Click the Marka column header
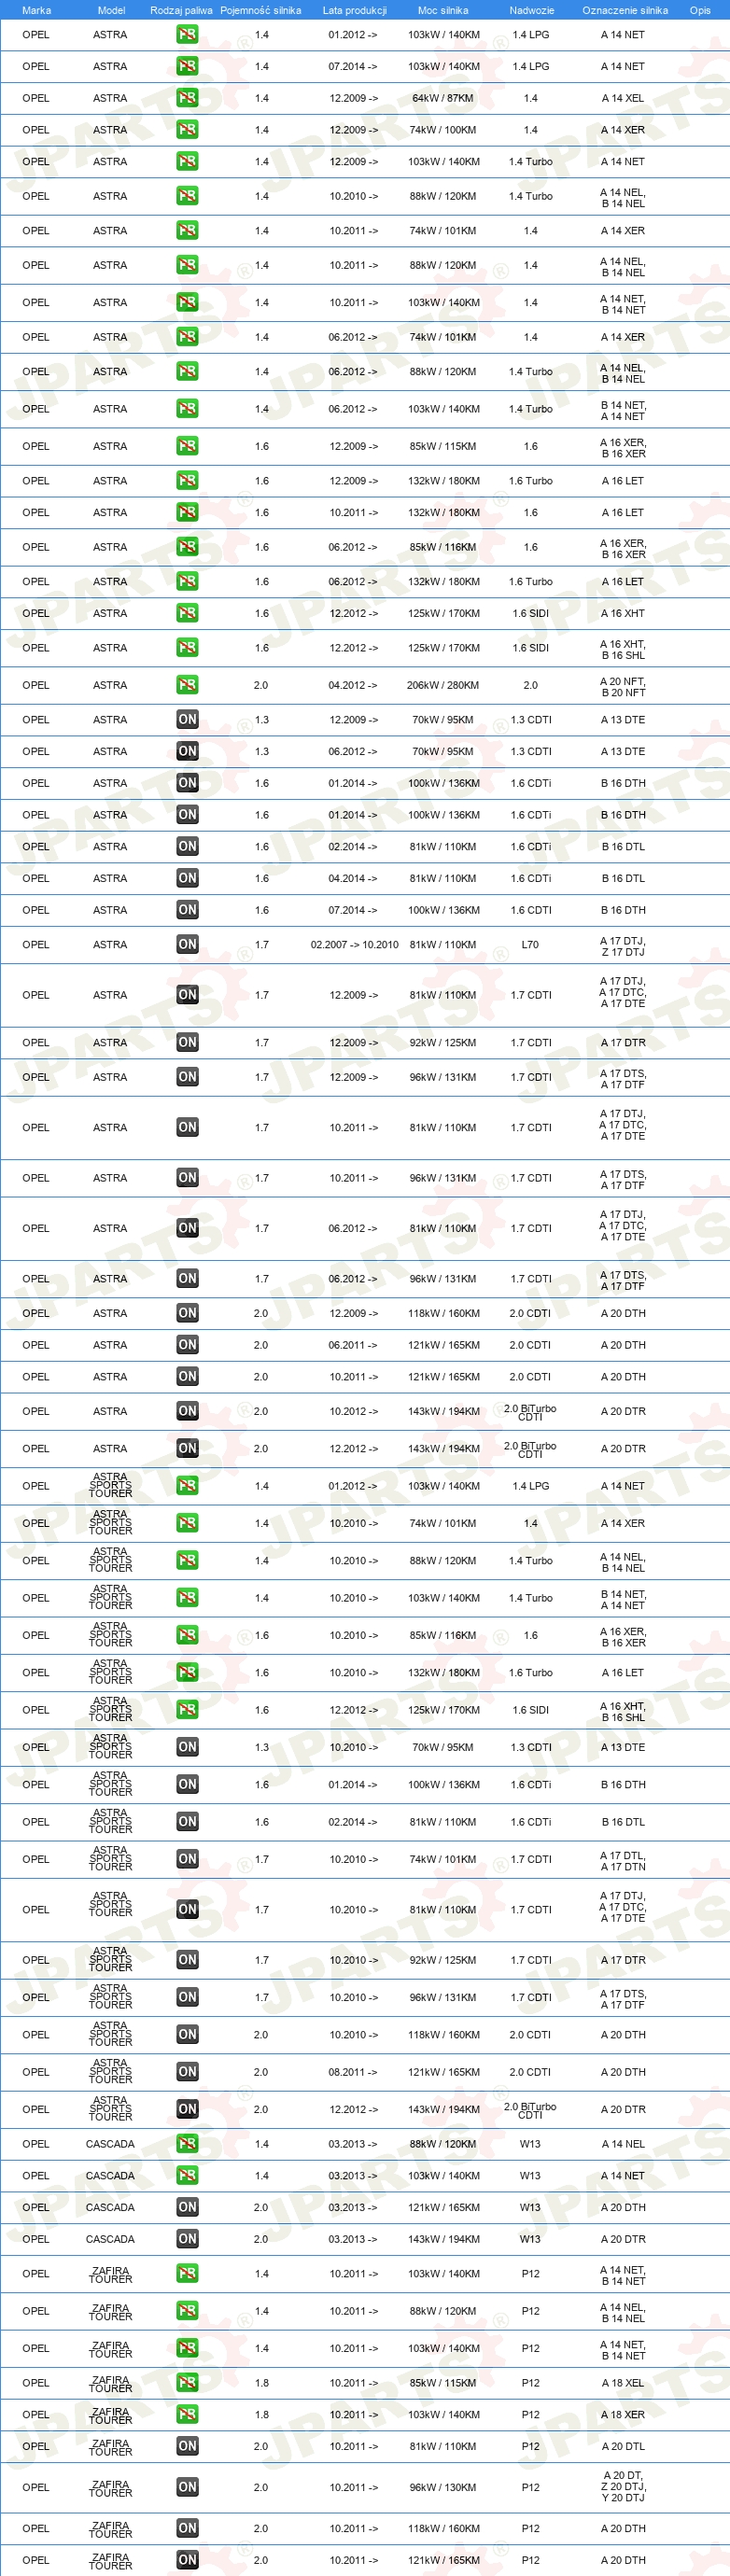Image resolution: width=730 pixels, height=2576 pixels. (36, 10)
